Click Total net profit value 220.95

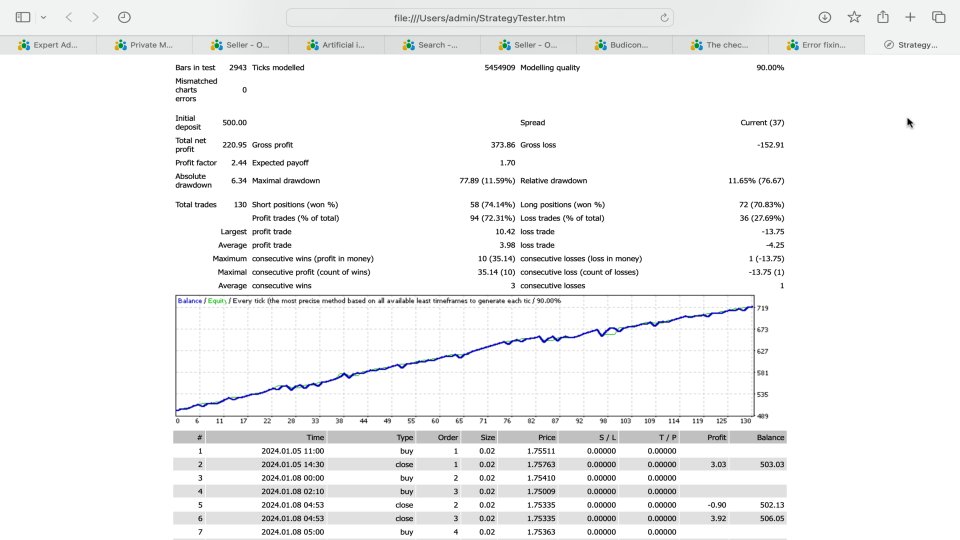(x=234, y=145)
